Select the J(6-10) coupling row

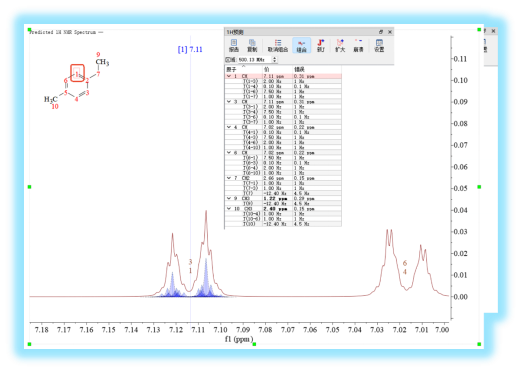coord(283,173)
